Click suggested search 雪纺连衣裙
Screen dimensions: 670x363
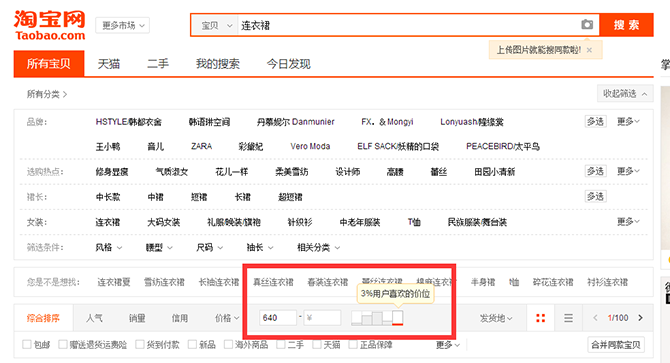(164, 282)
